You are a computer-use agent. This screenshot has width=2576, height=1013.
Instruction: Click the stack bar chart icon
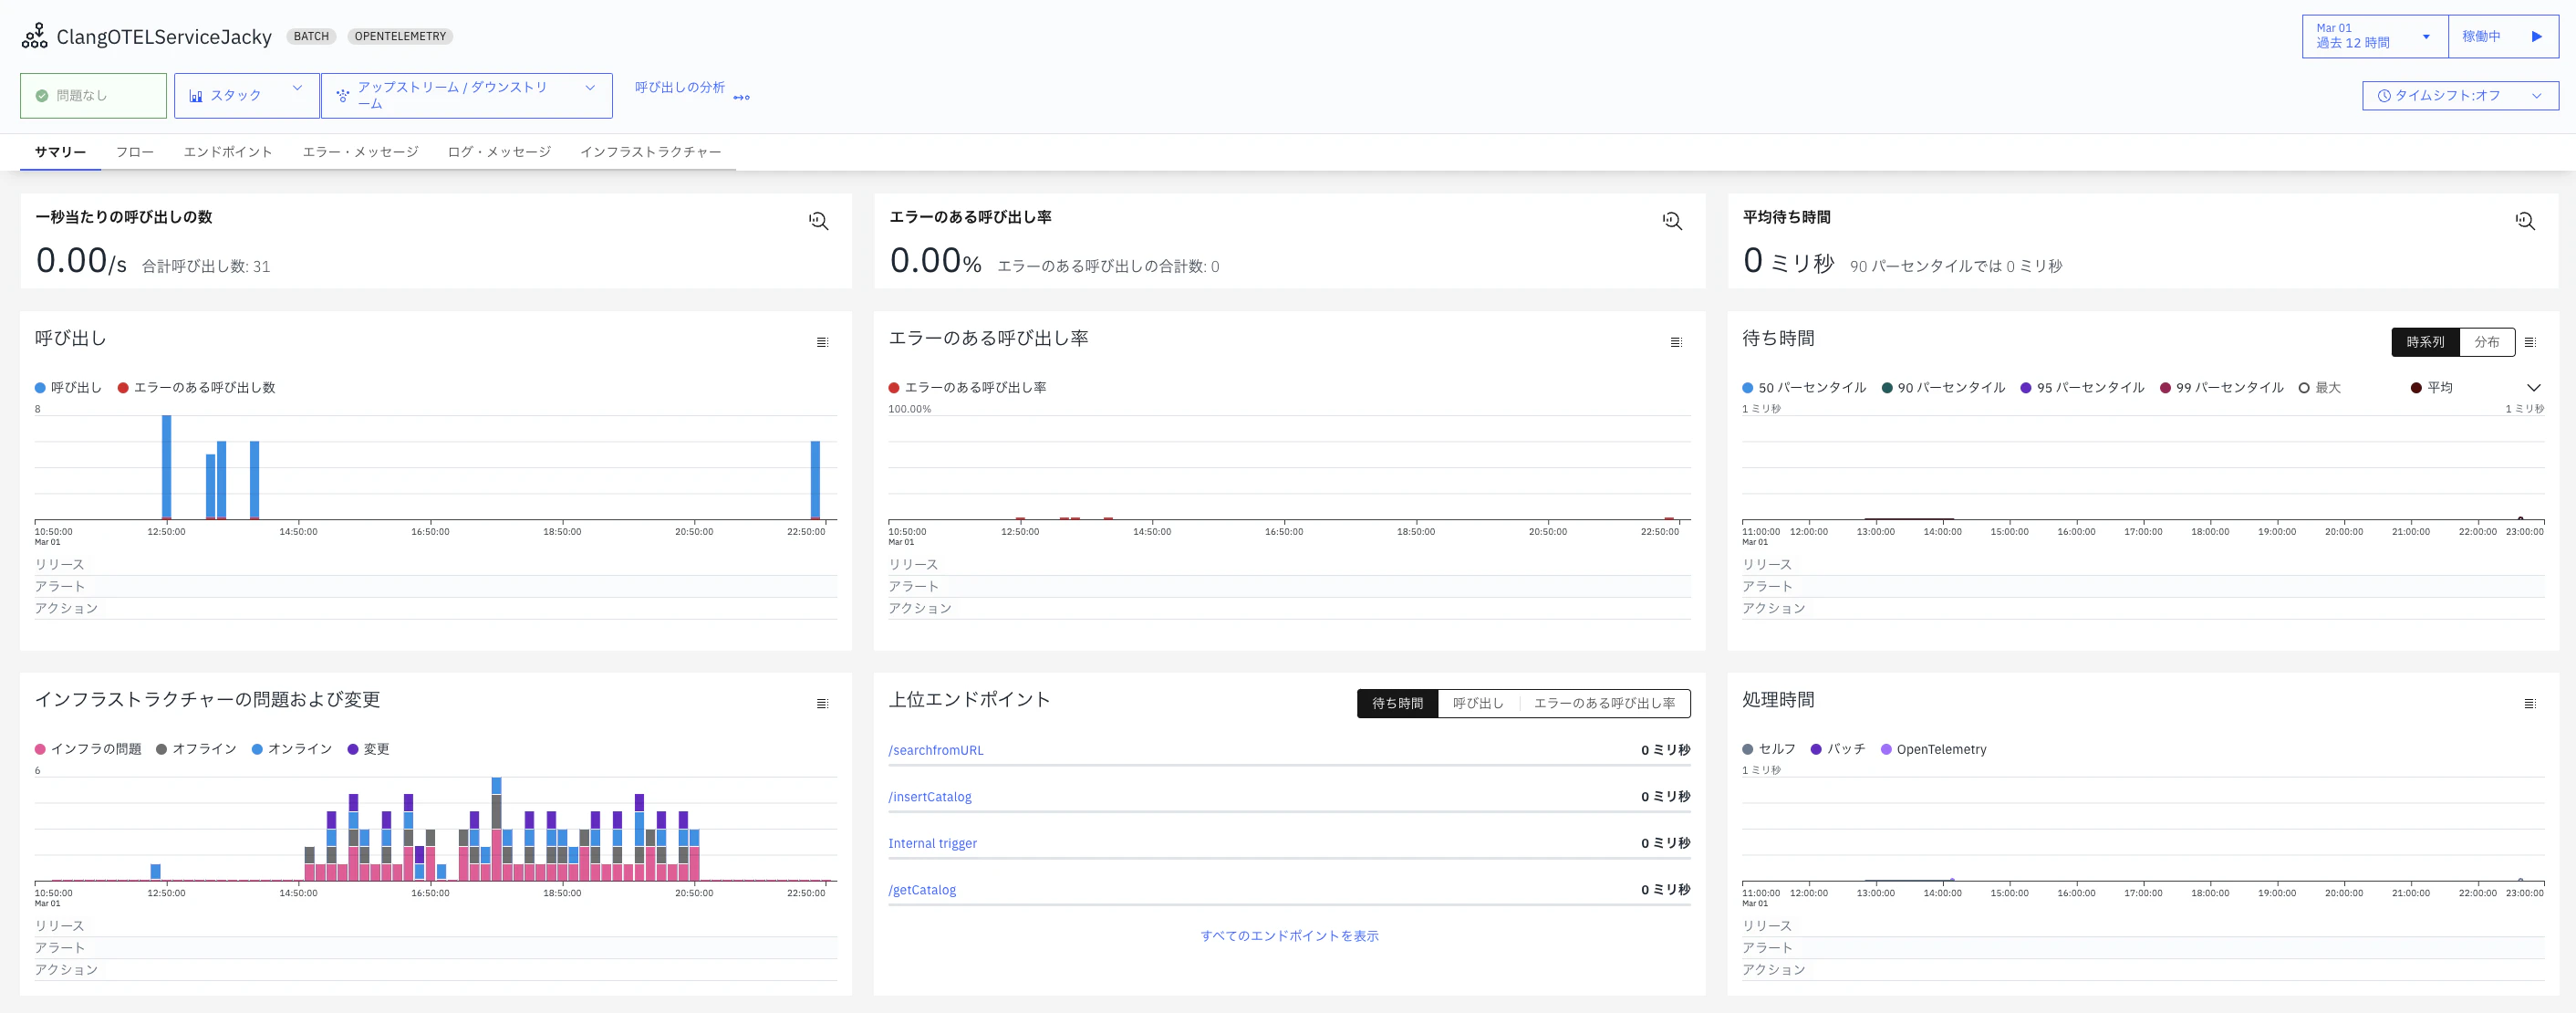(196, 96)
